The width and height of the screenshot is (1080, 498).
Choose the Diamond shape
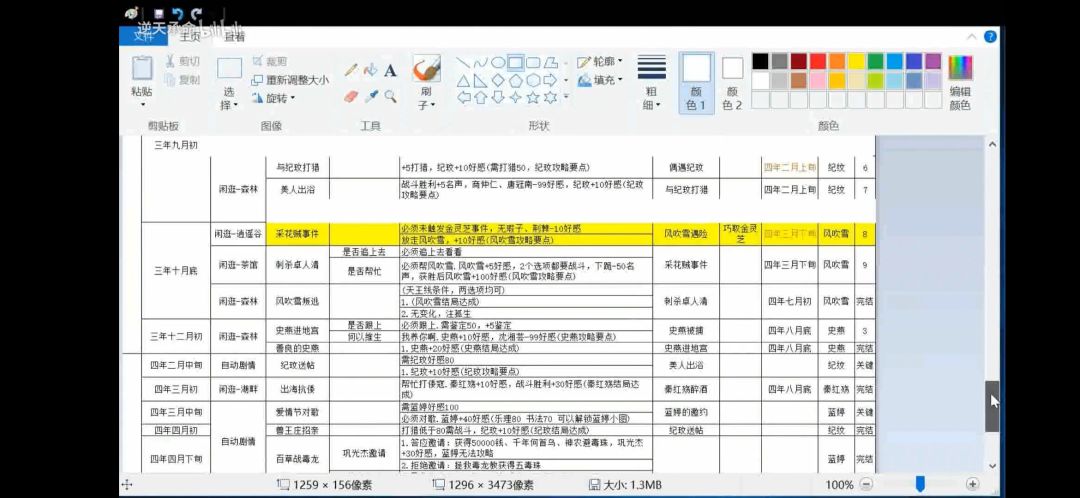coord(498,80)
